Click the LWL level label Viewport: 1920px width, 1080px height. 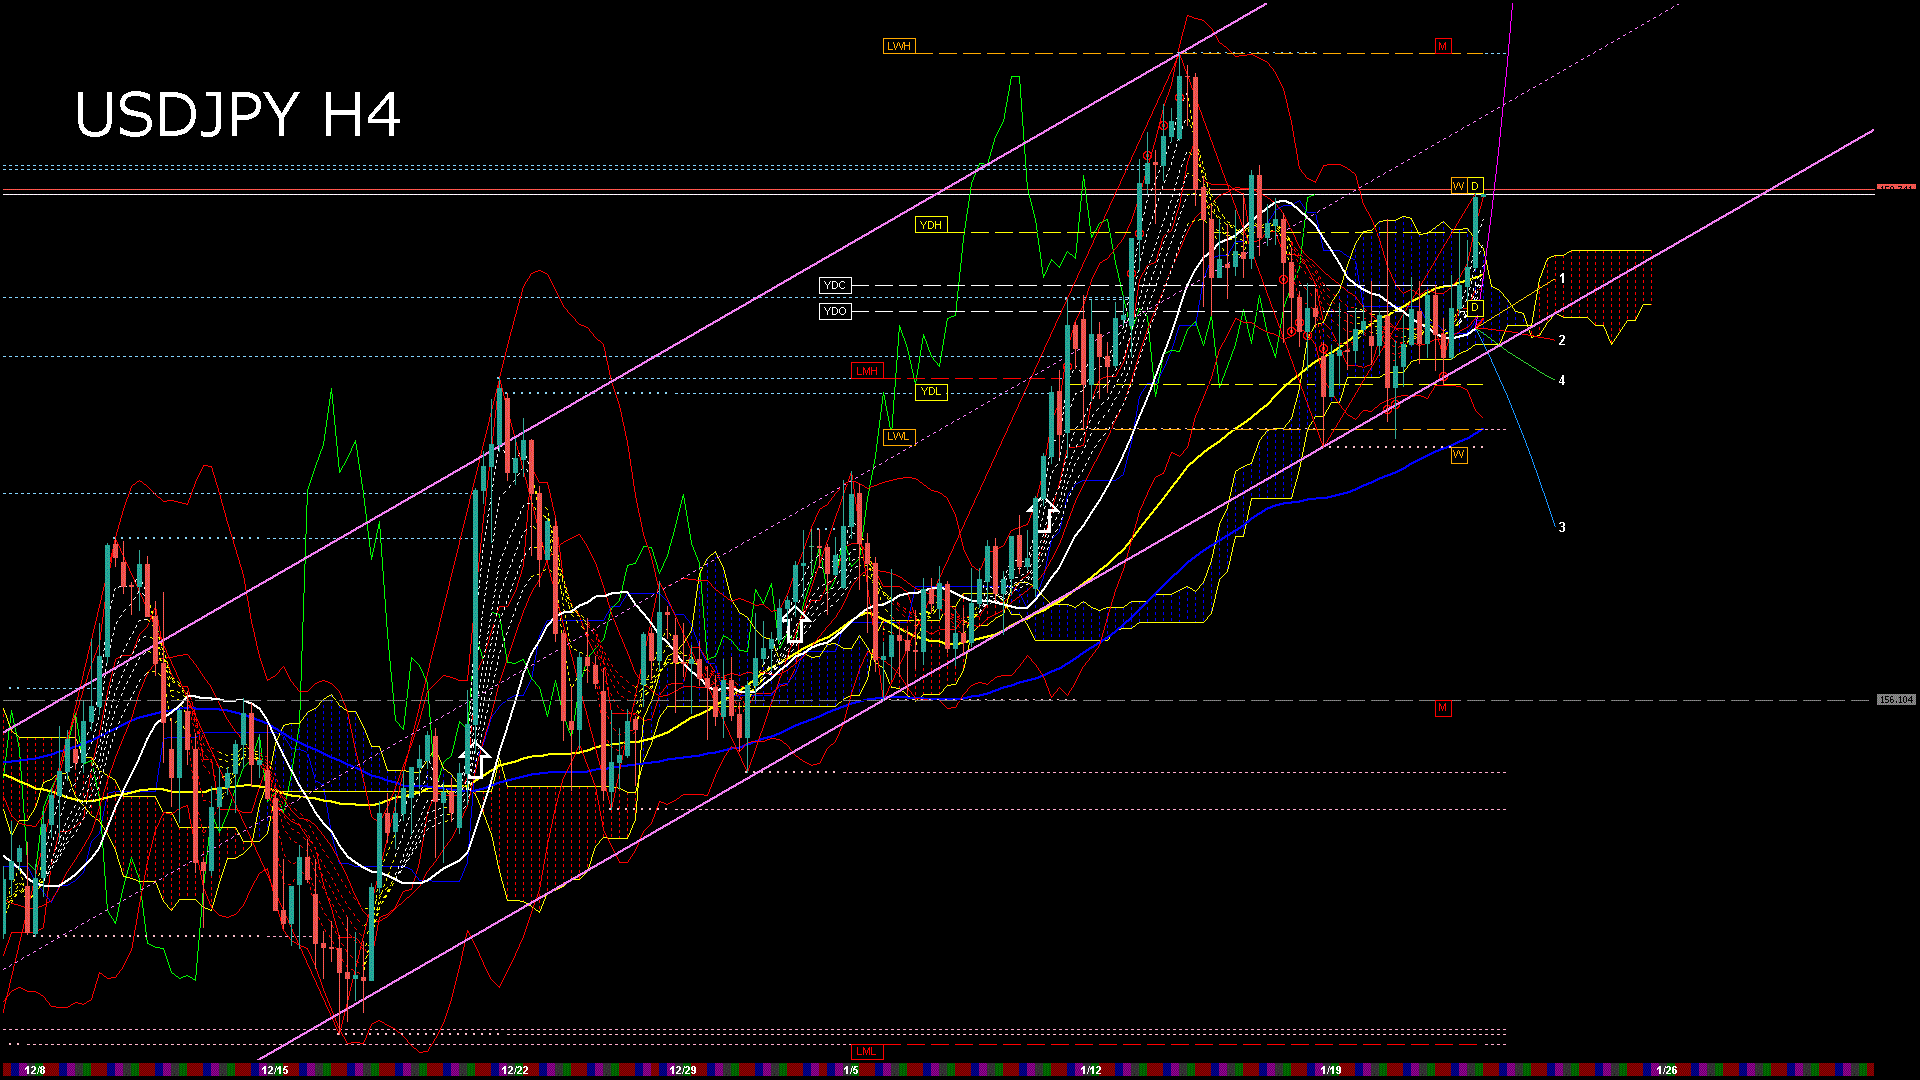click(897, 437)
